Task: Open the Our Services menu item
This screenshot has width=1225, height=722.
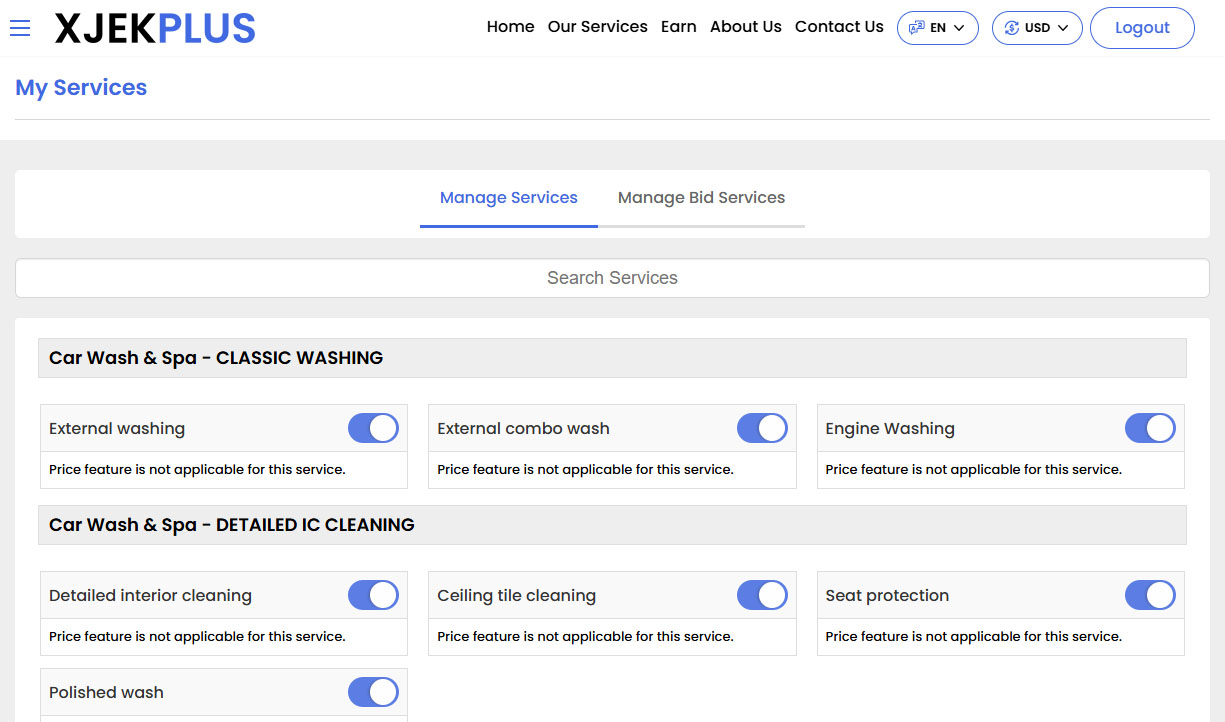Action: pyautogui.click(x=597, y=27)
